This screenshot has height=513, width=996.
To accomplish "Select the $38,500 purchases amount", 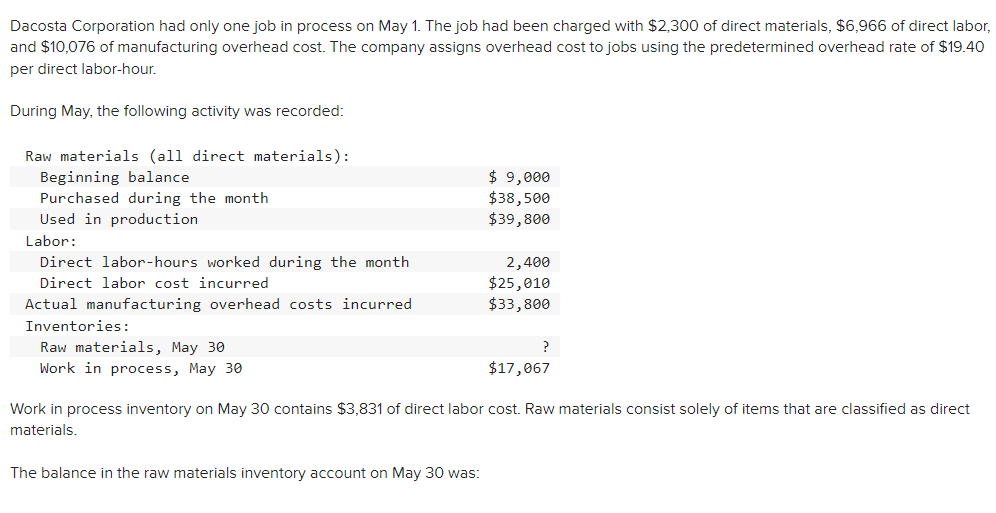I will point(519,198).
